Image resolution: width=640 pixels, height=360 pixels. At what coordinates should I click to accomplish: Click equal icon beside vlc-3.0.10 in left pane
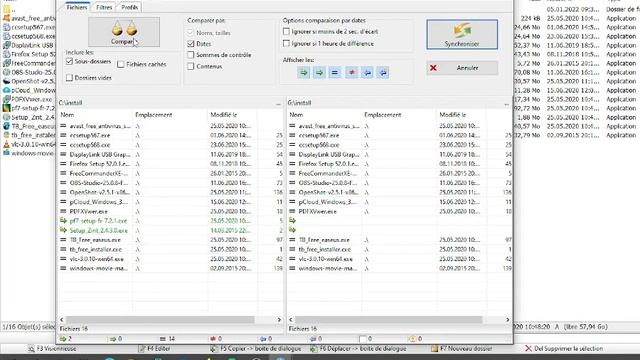[63, 259]
